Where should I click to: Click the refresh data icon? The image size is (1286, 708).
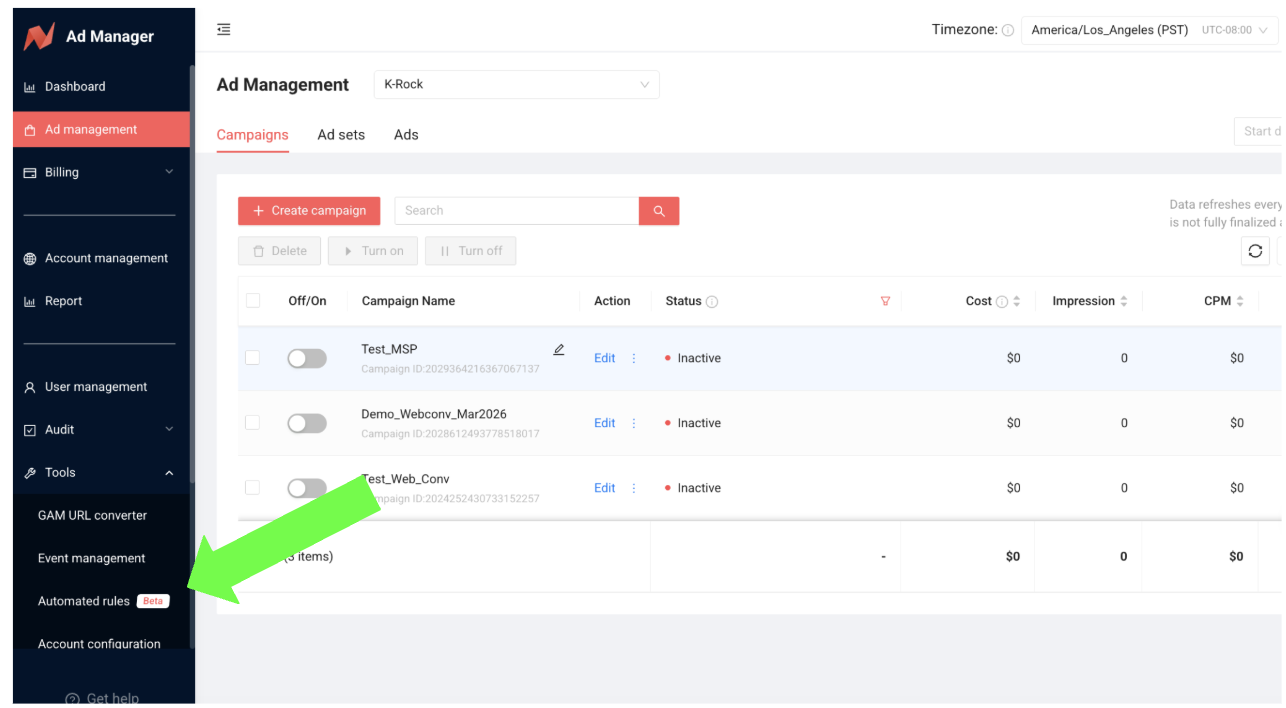point(1255,251)
